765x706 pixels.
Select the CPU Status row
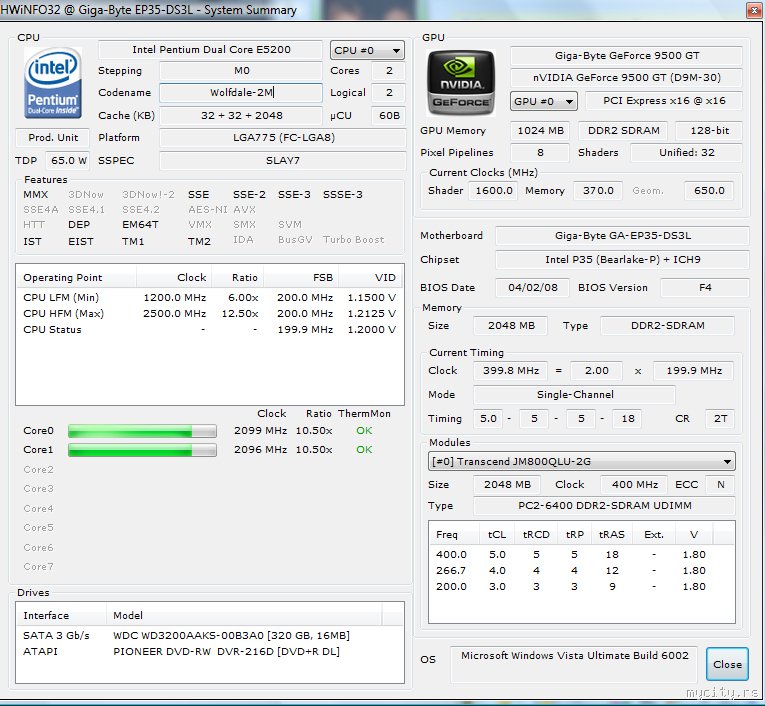210,329
